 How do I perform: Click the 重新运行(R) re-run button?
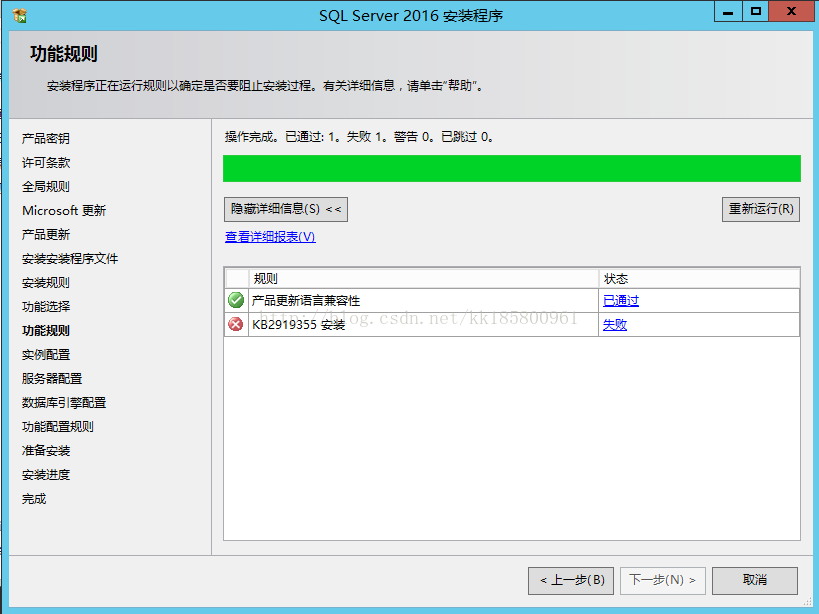760,209
